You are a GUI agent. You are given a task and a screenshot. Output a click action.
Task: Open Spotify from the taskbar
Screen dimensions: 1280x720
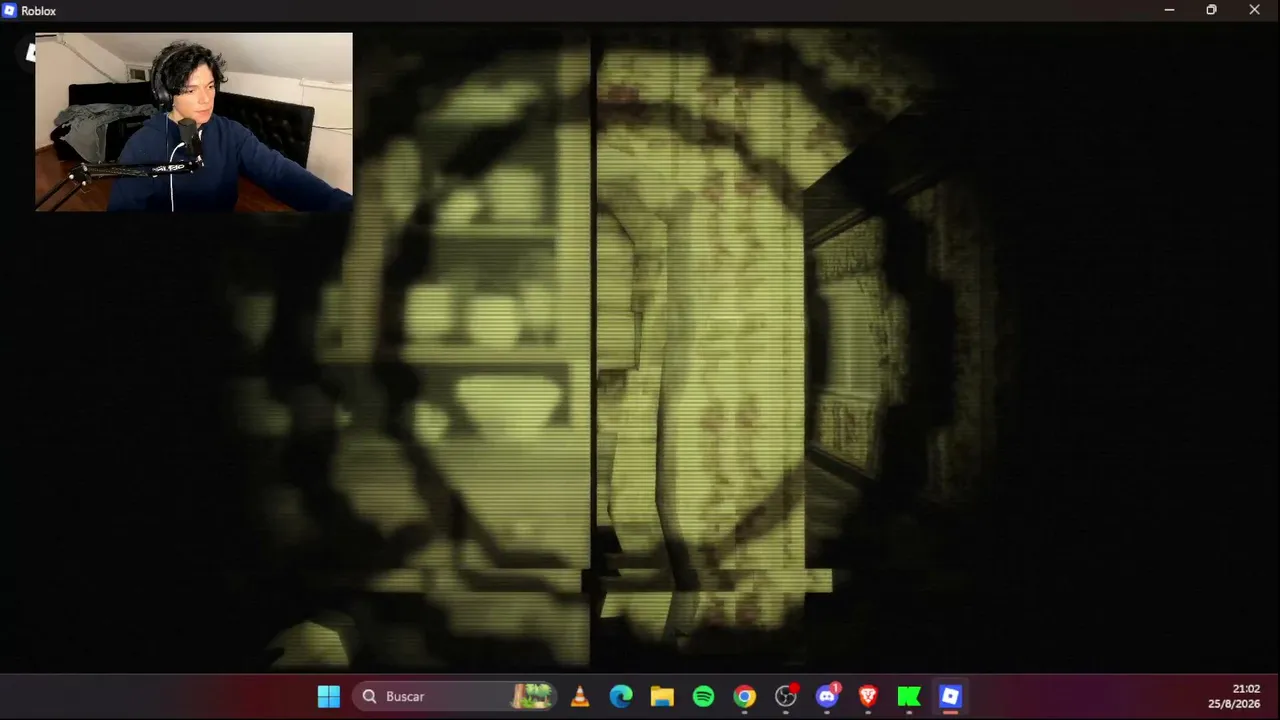click(x=703, y=696)
